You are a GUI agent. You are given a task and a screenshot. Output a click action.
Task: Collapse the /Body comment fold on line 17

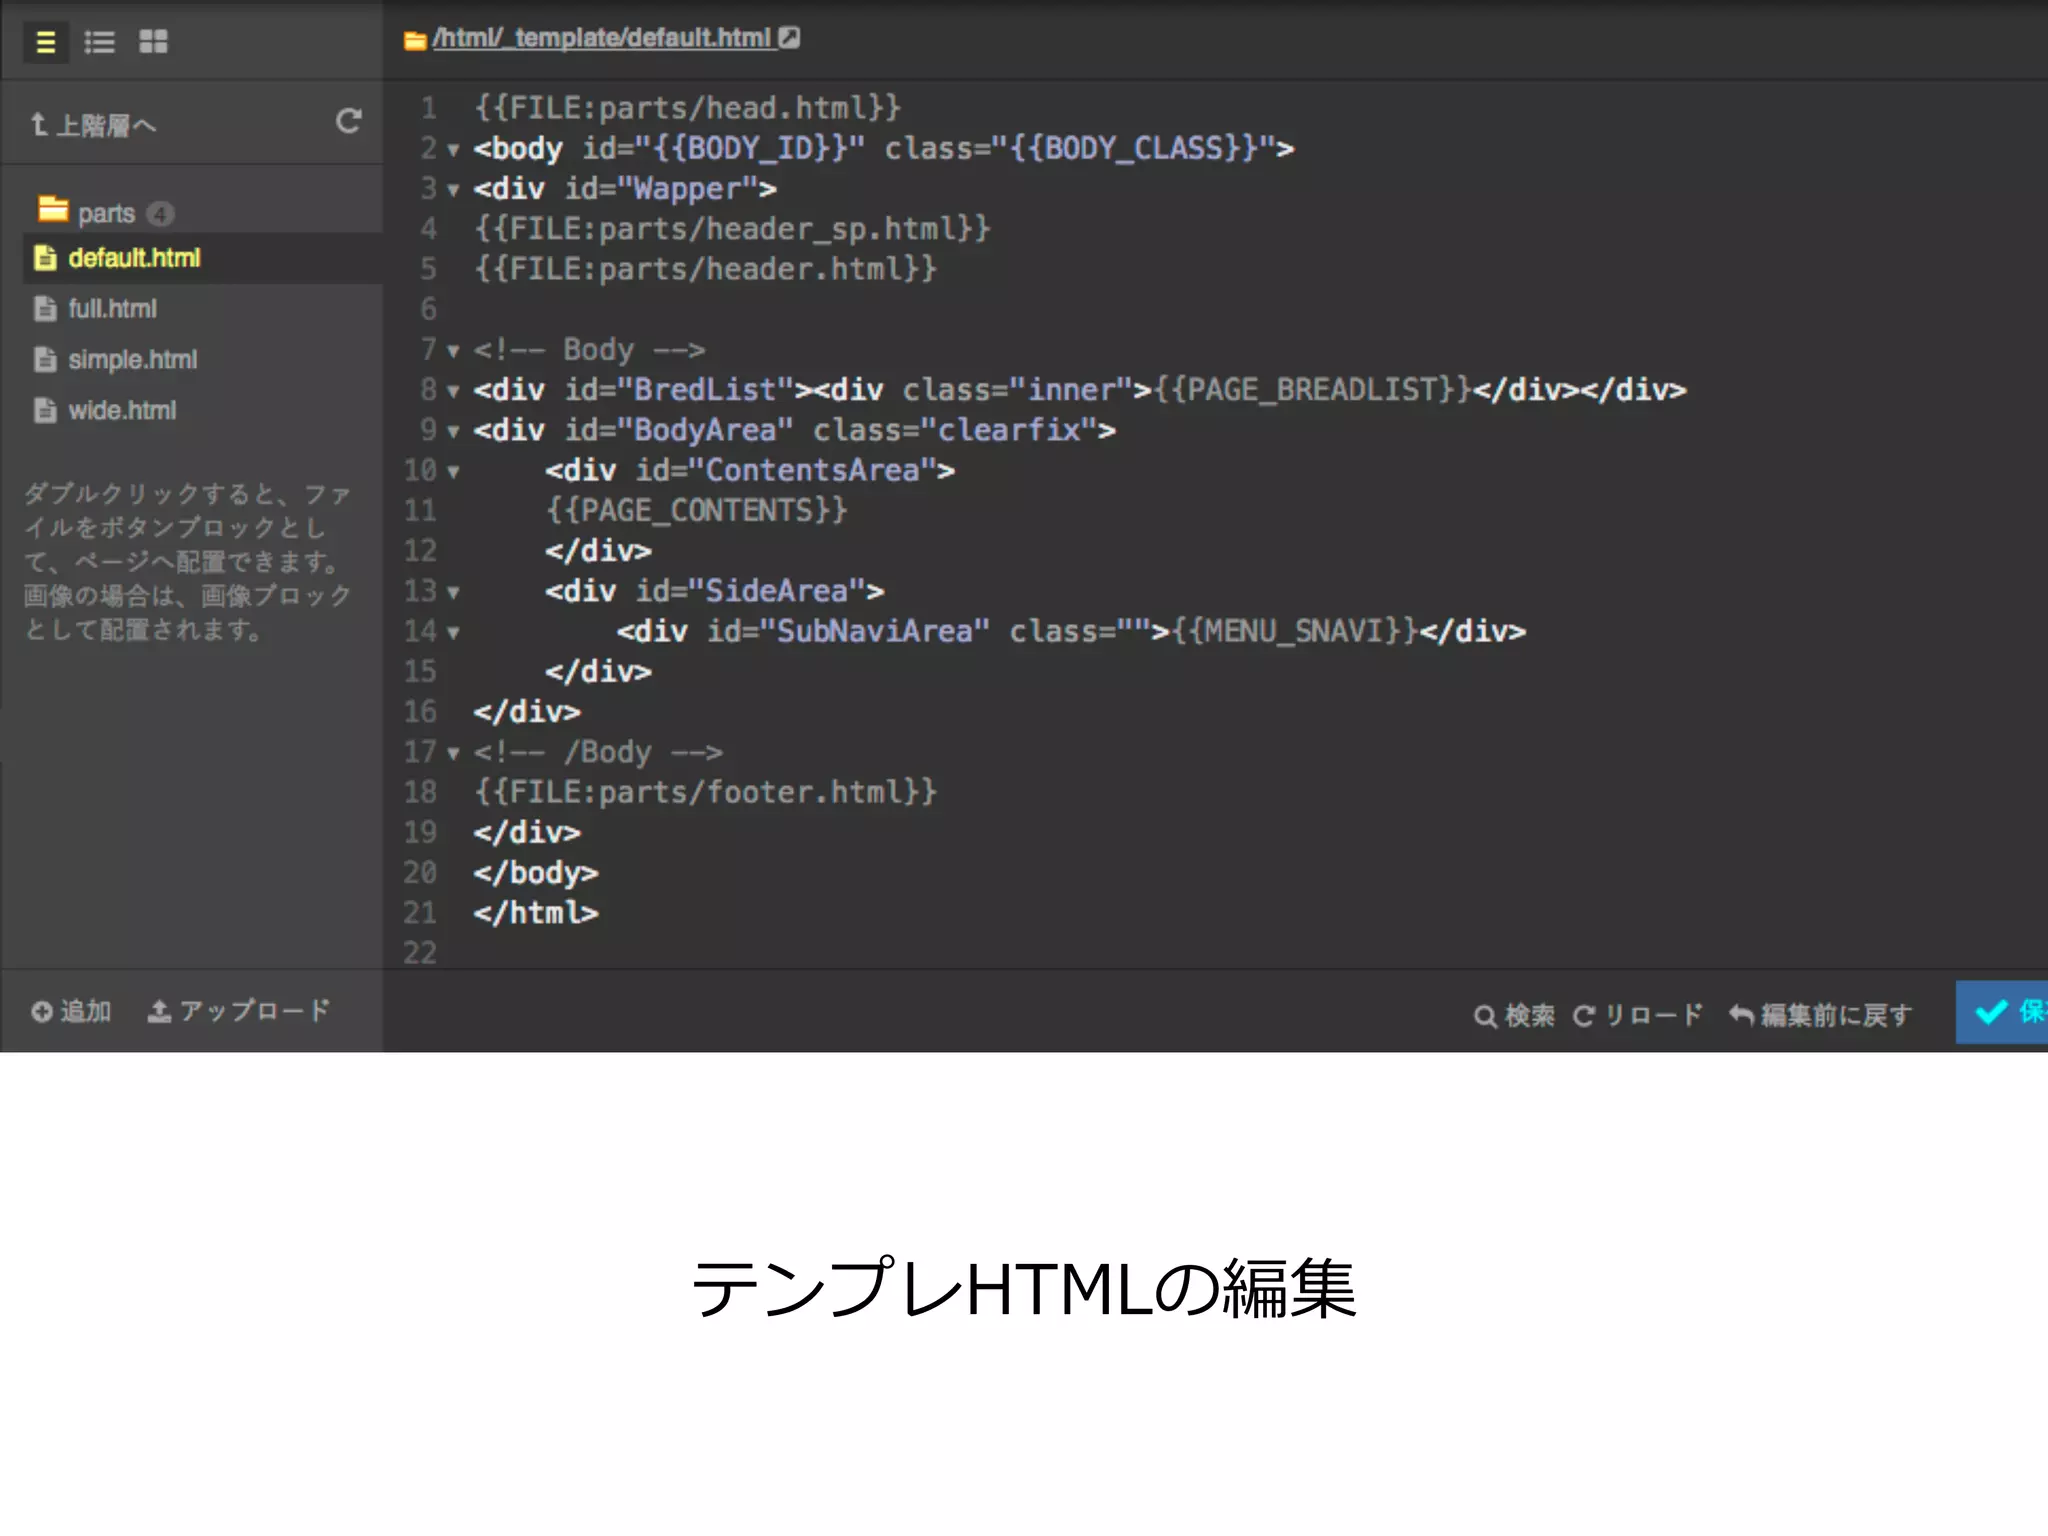coord(453,754)
